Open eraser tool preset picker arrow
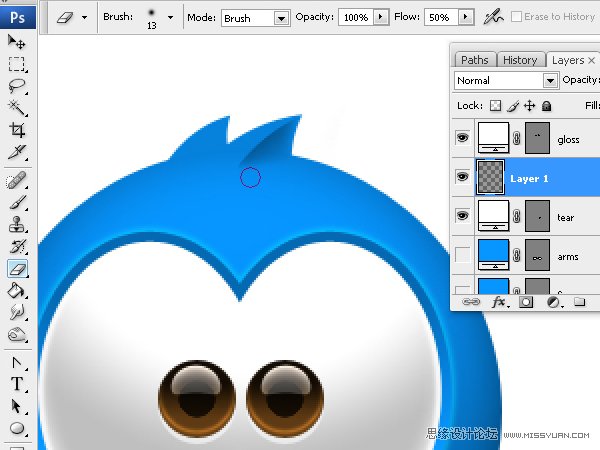Image resolution: width=600 pixels, height=450 pixels. pos(85,17)
